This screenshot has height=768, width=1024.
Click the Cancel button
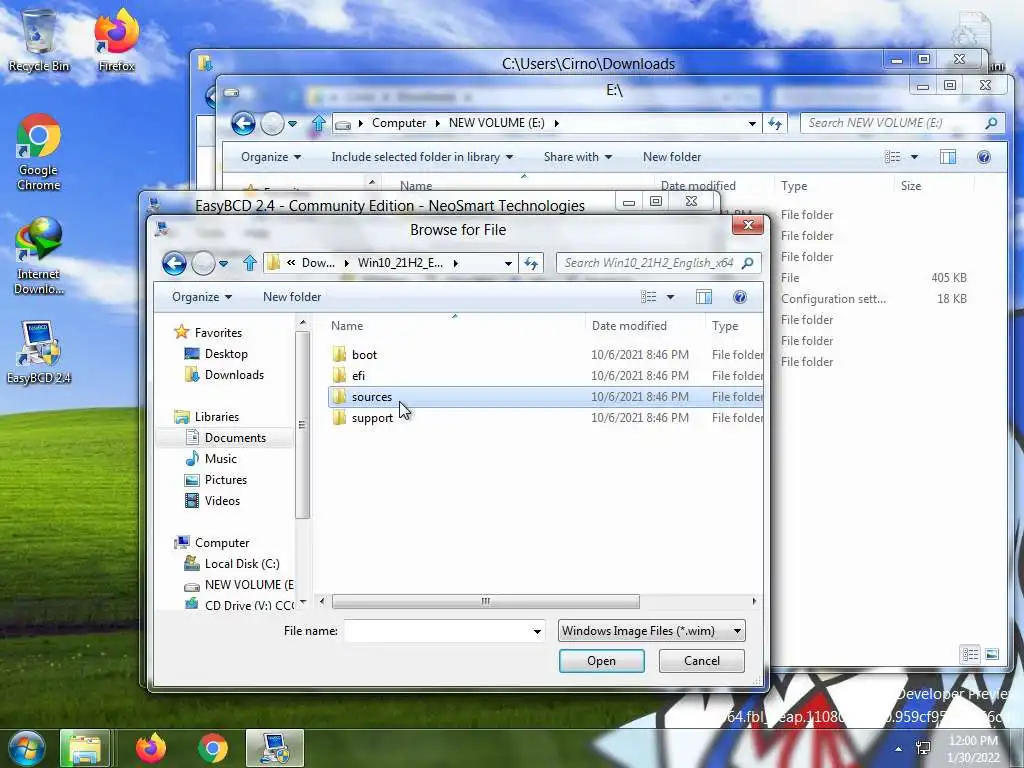[x=701, y=661]
